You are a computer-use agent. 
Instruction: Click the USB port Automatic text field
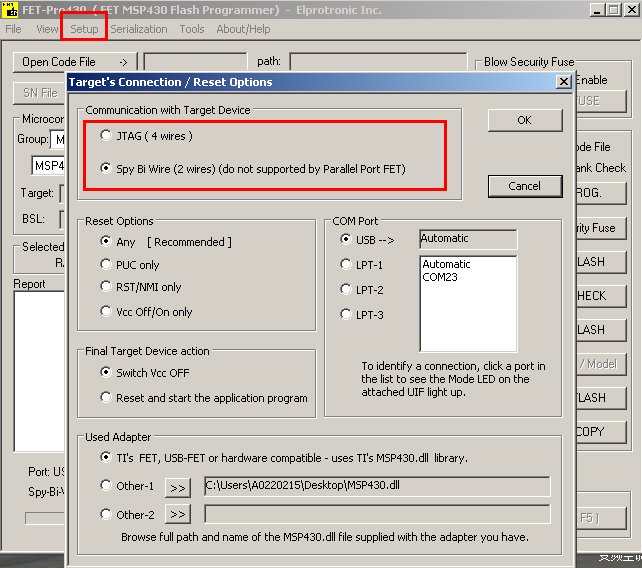point(468,239)
